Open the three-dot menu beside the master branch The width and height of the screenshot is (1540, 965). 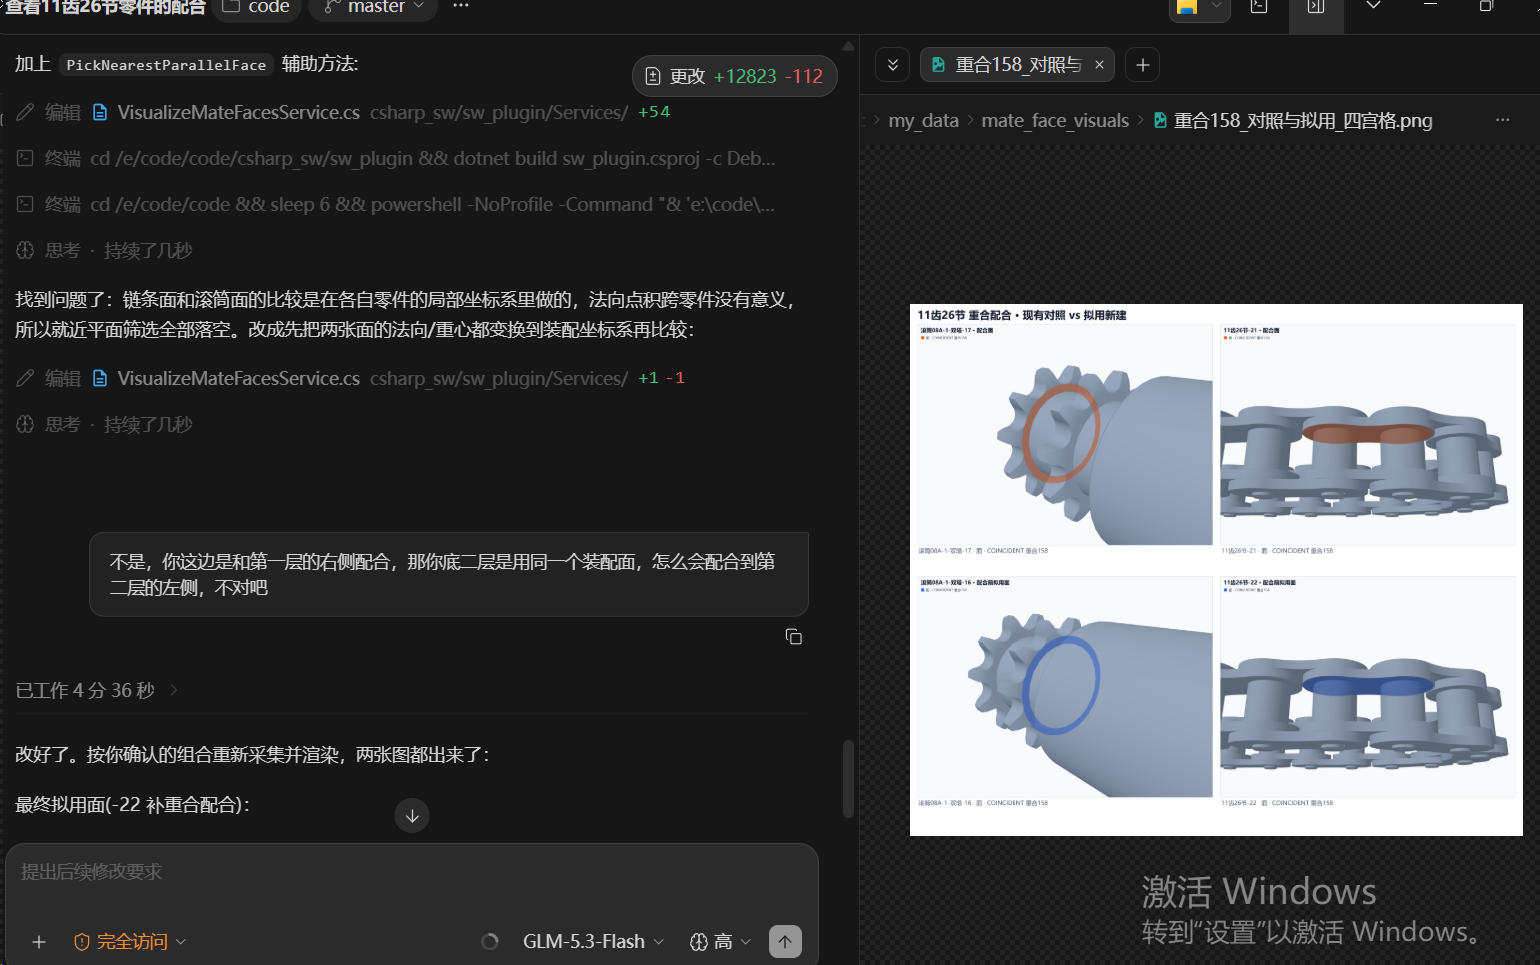[460, 6]
